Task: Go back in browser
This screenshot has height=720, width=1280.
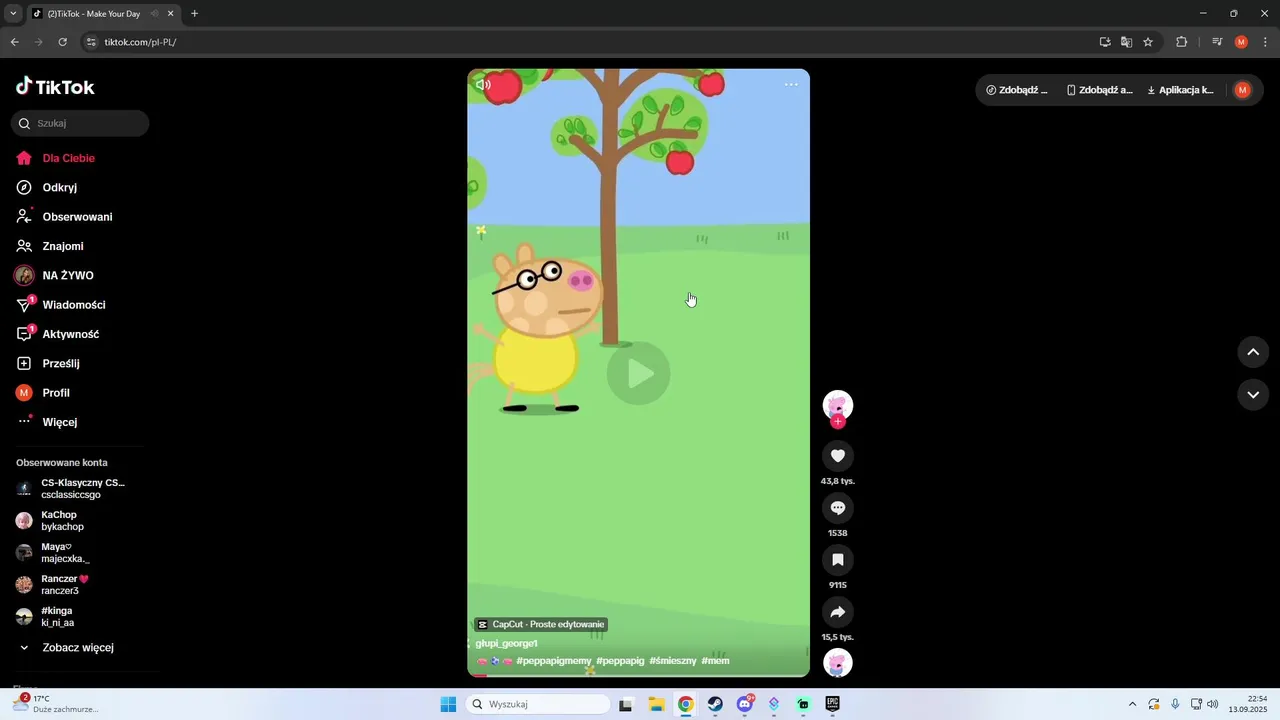Action: (14, 42)
